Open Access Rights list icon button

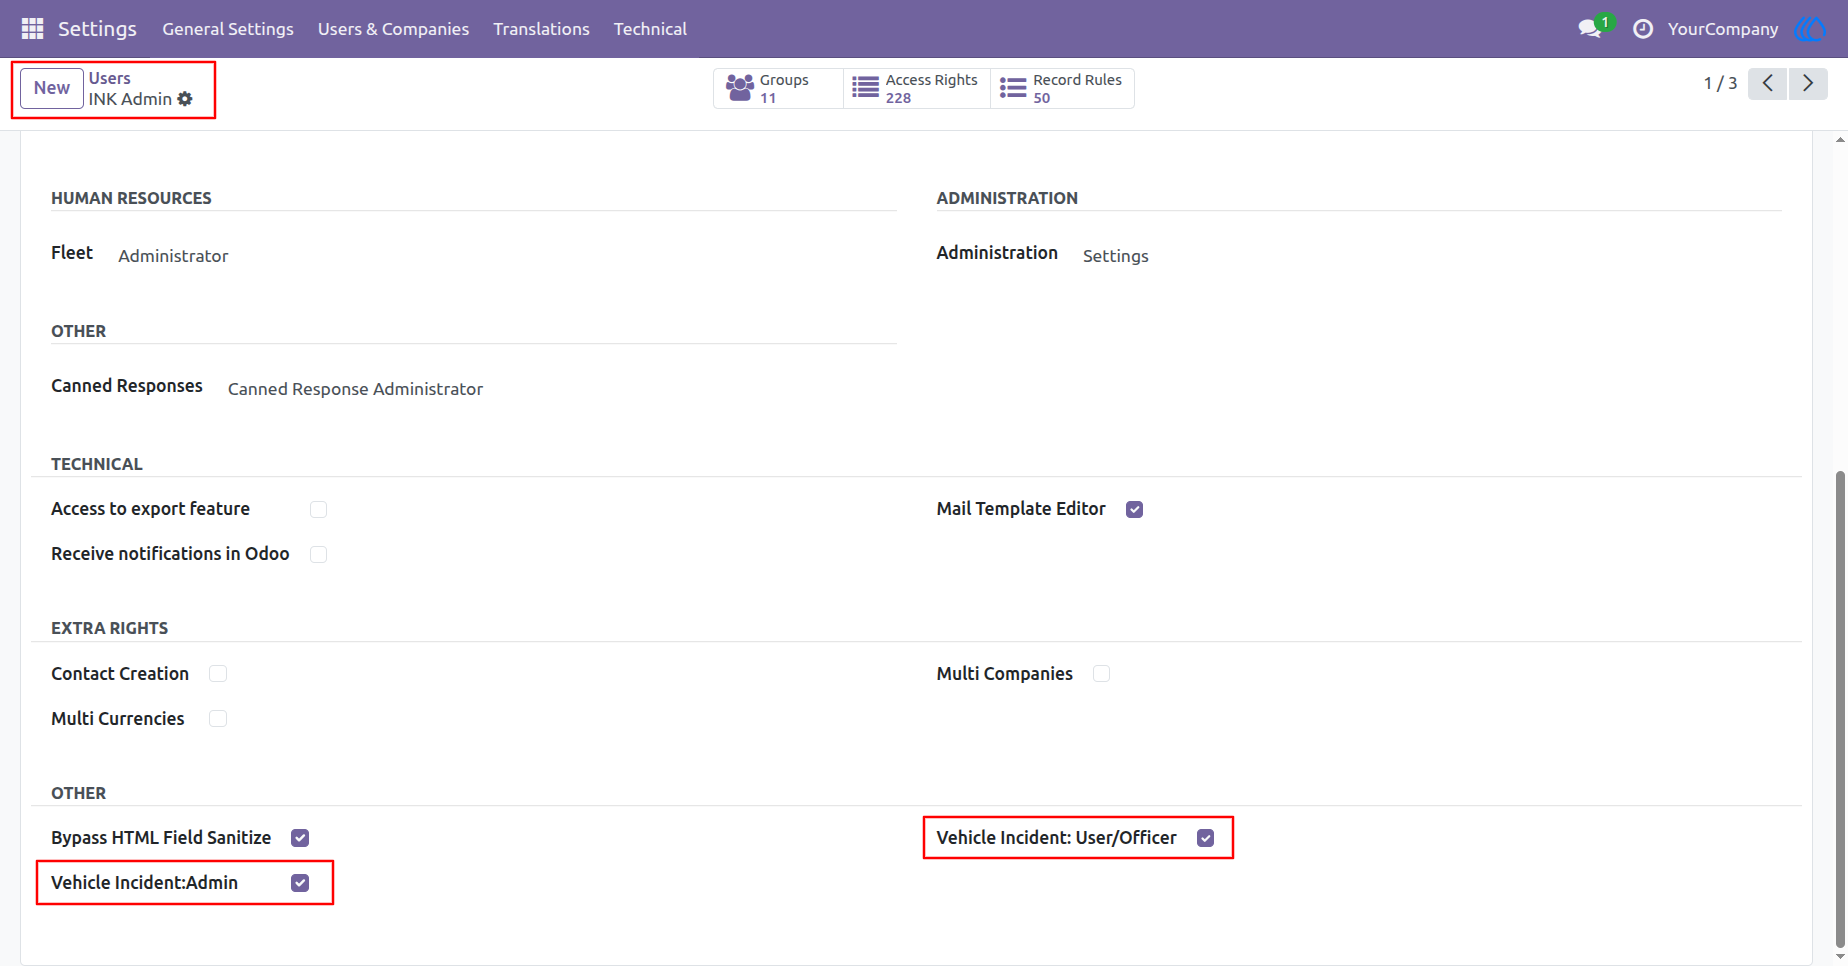[917, 88]
